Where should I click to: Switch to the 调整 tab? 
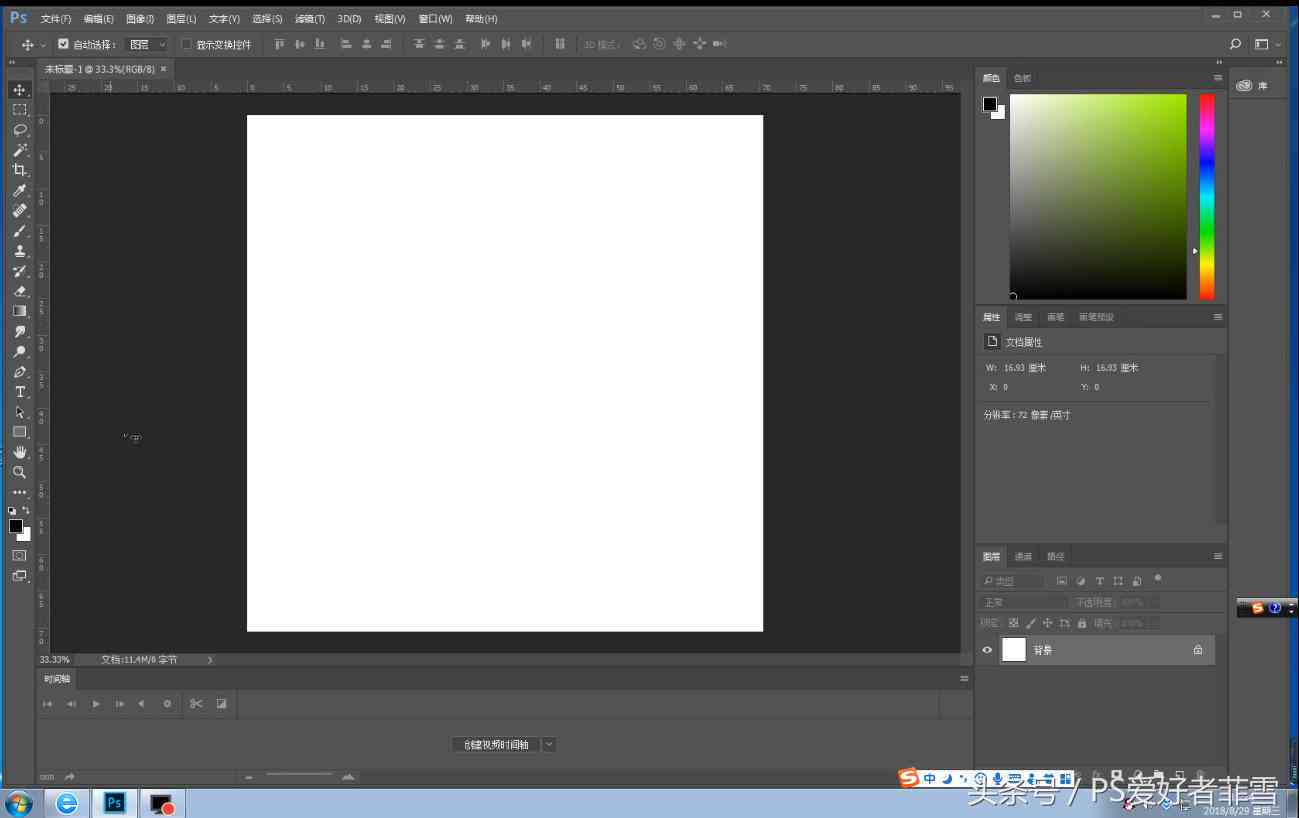(1023, 317)
